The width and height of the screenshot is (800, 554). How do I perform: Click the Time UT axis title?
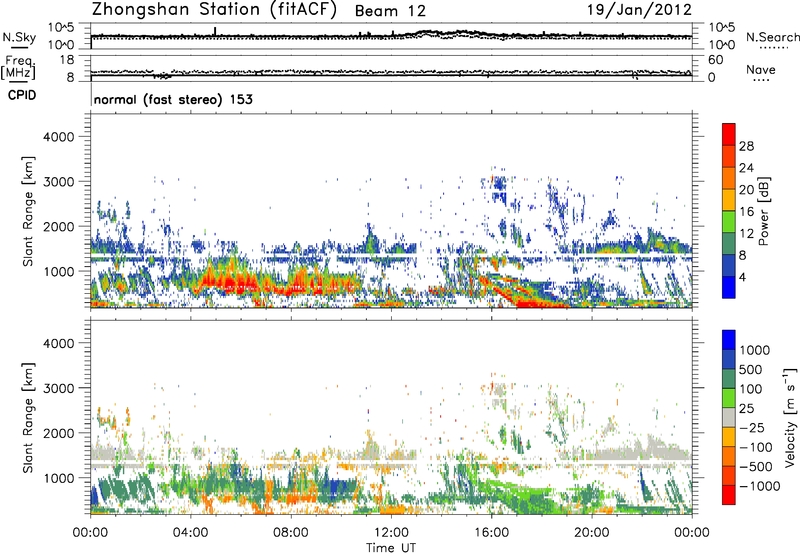click(391, 547)
